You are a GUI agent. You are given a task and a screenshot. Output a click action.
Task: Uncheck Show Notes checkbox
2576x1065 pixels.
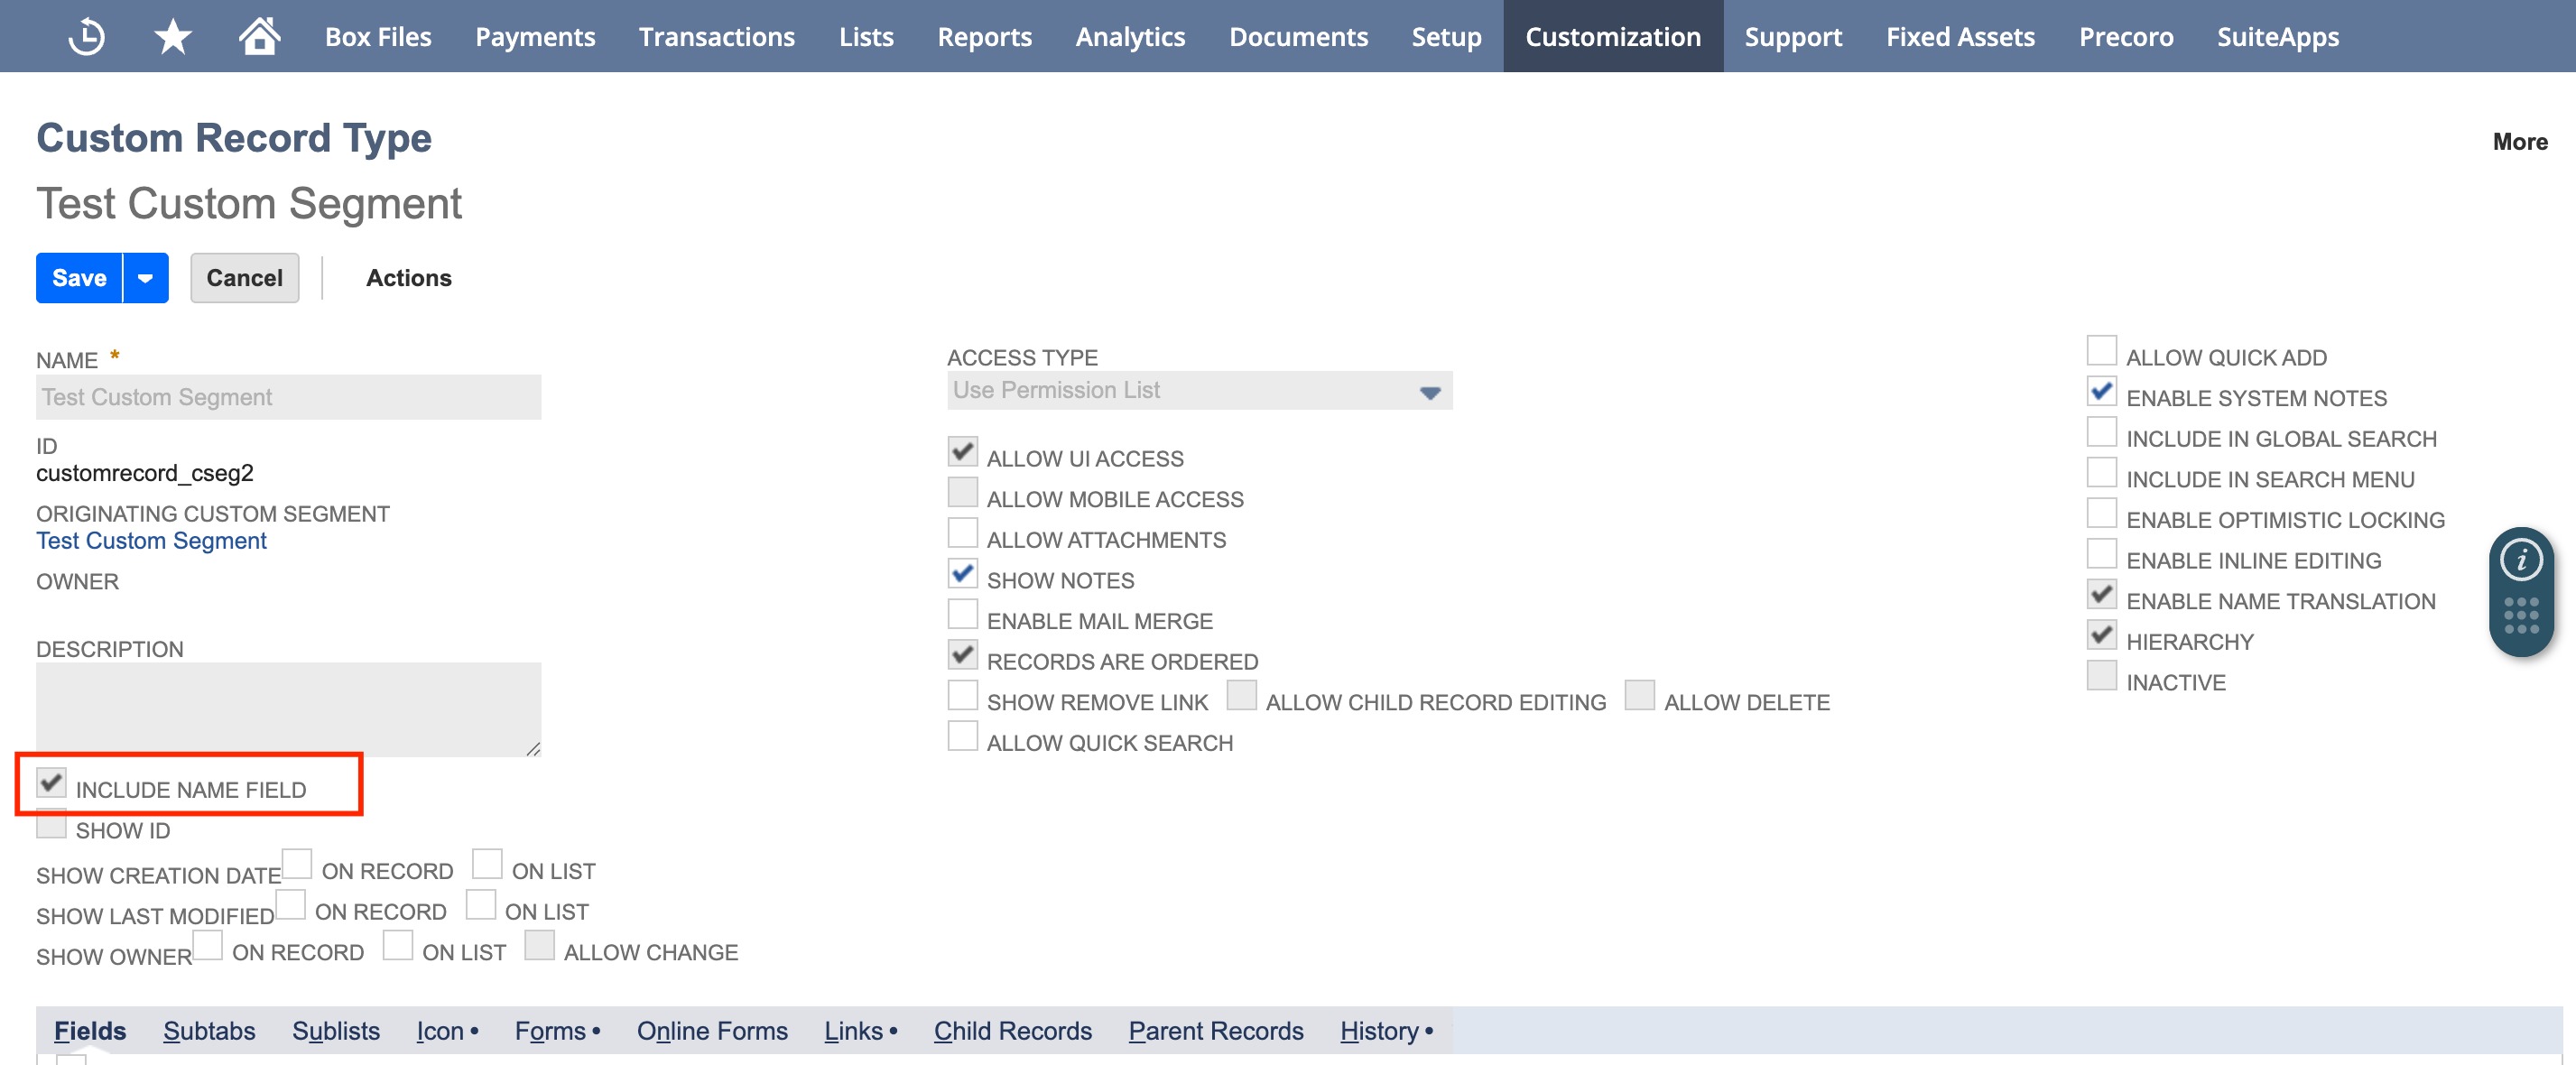pos(962,574)
